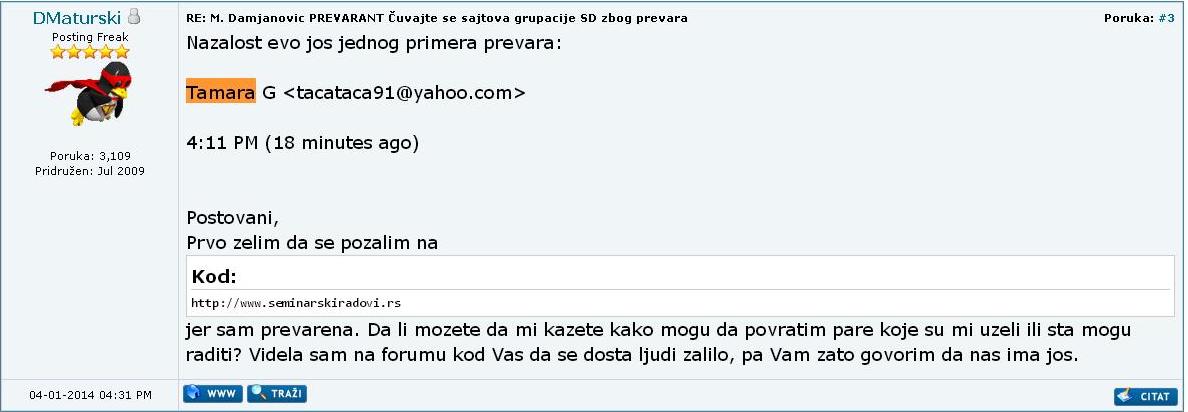Click the paragraph beginning jer sam prevarena

658,342
